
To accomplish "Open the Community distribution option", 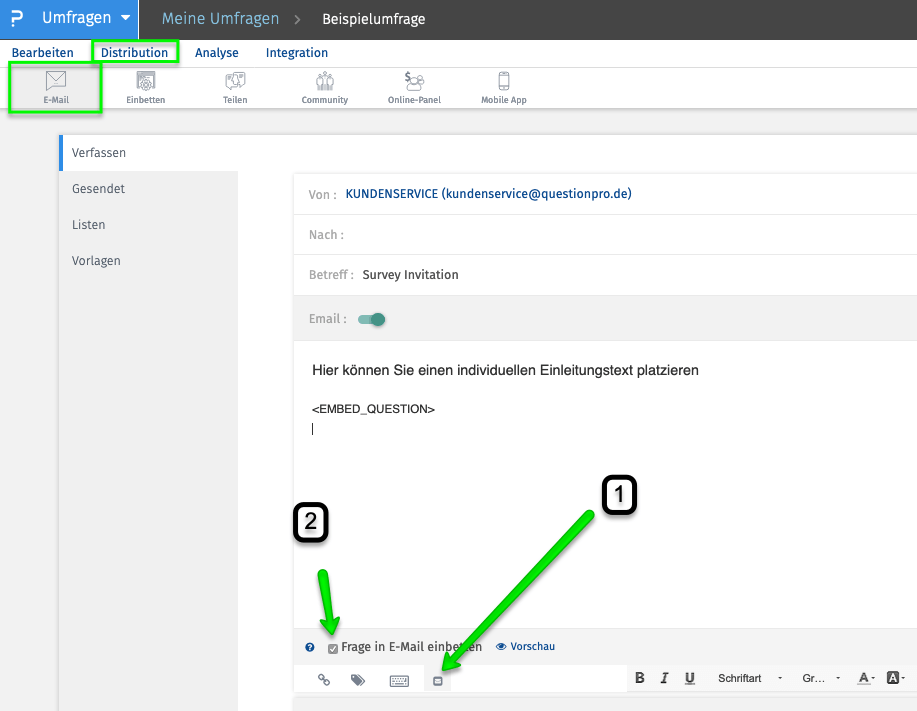I will click(x=325, y=88).
